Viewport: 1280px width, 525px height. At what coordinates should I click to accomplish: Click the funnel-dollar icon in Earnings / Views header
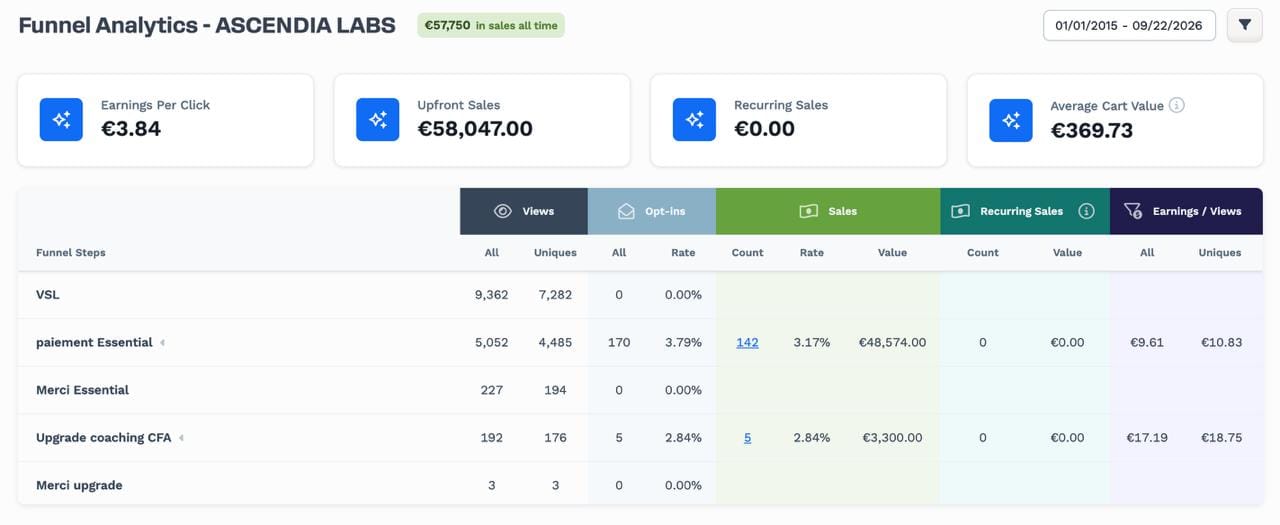coord(1133,211)
